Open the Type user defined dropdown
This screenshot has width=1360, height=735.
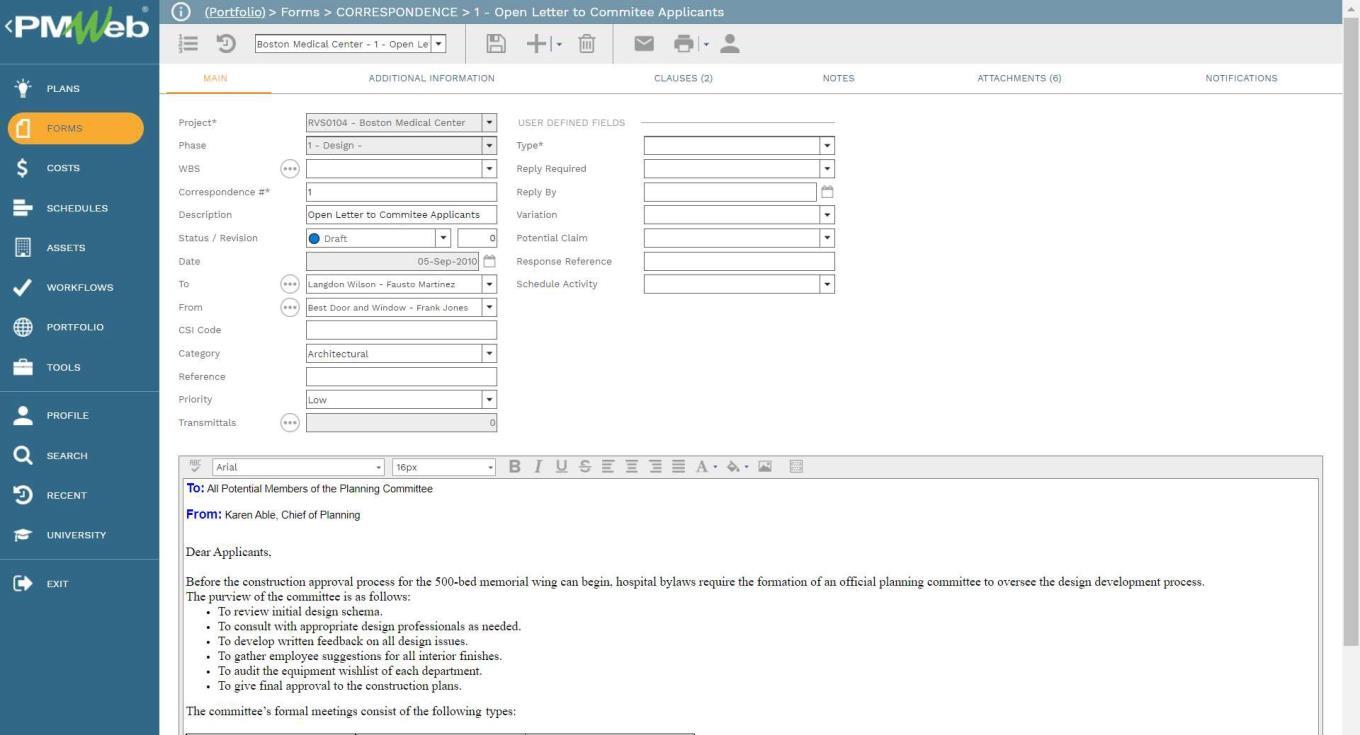827,146
